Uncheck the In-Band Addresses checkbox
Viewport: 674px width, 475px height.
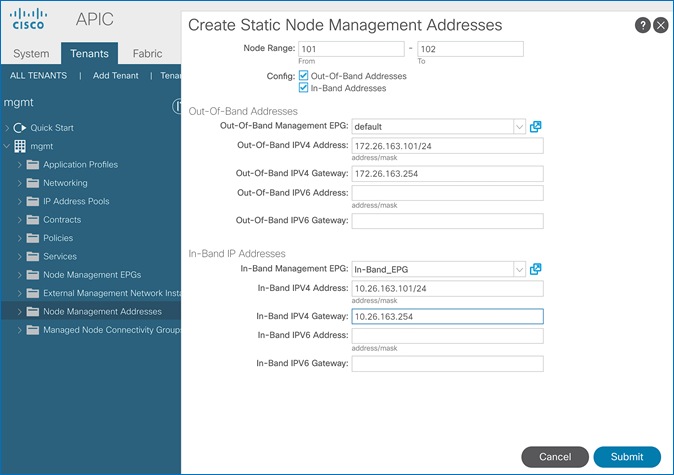(x=303, y=88)
